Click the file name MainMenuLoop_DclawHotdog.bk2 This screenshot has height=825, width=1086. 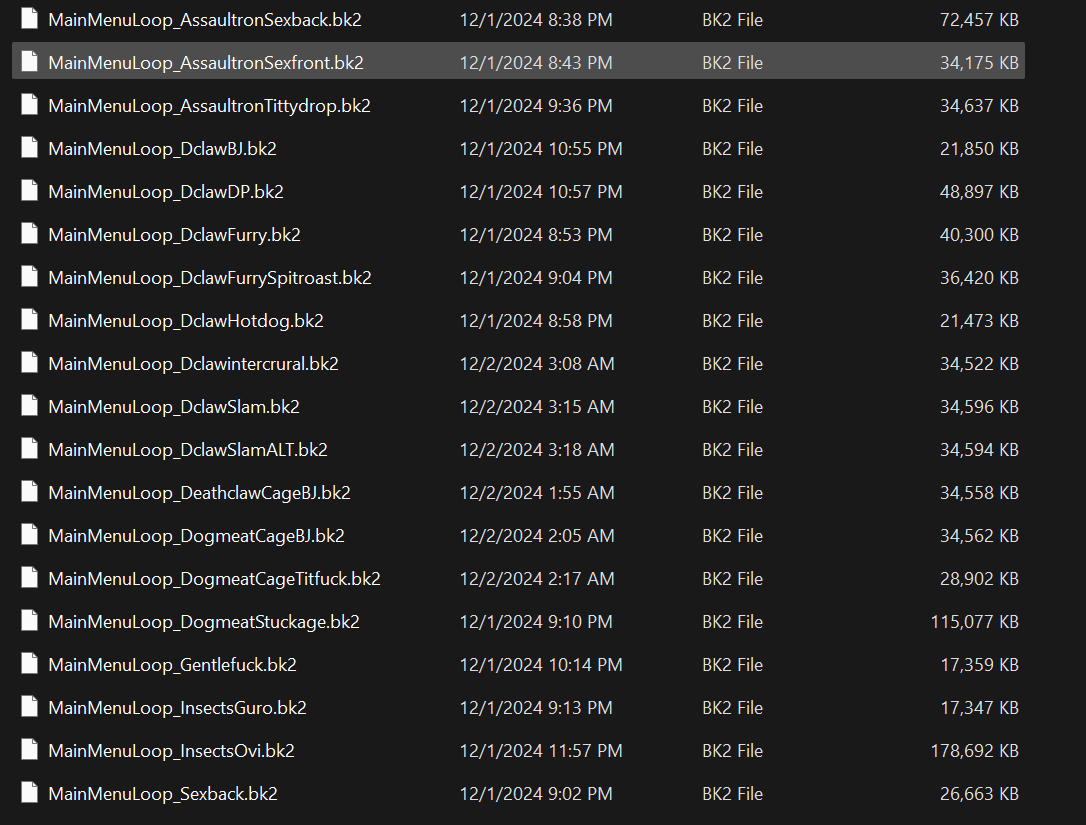pos(186,321)
